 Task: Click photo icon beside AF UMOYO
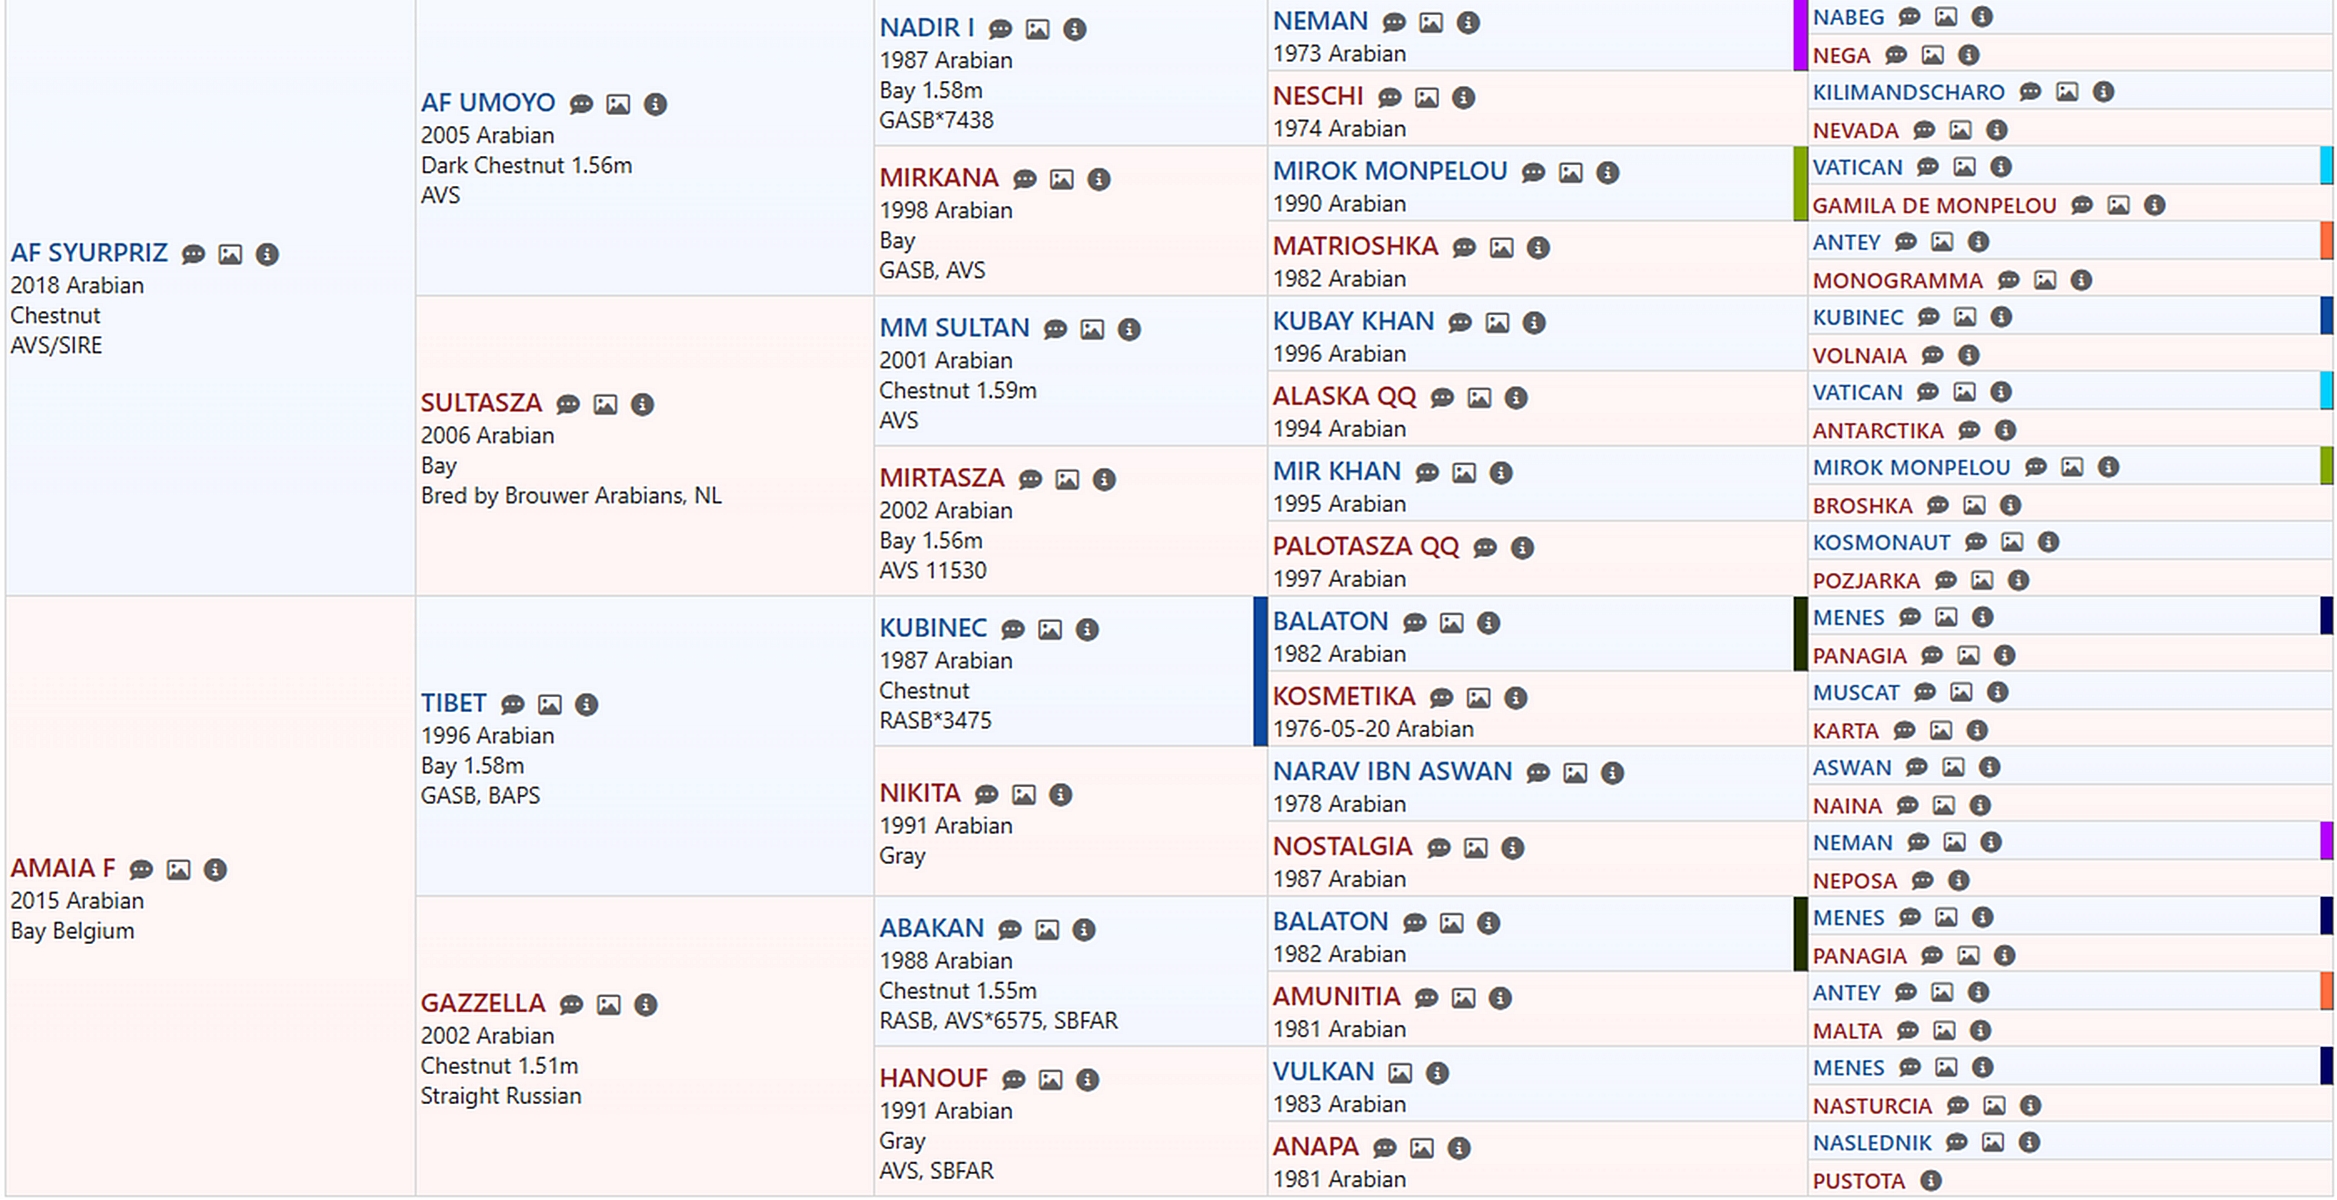coord(618,105)
